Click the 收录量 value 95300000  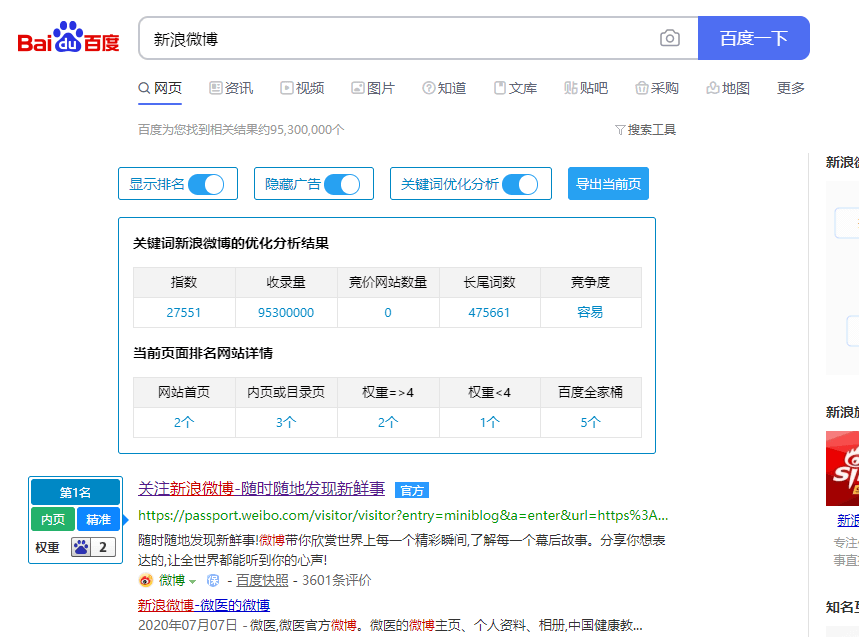pos(286,313)
